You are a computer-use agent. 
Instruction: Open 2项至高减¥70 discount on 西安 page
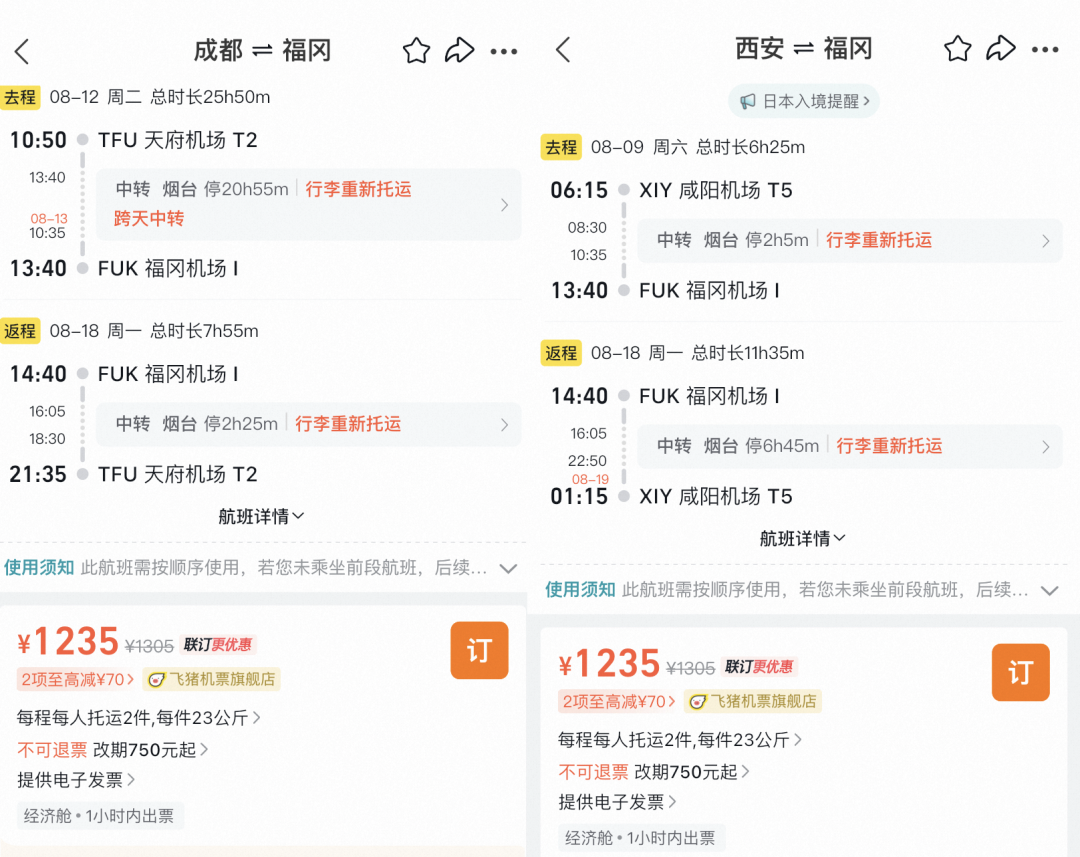[x=617, y=702]
